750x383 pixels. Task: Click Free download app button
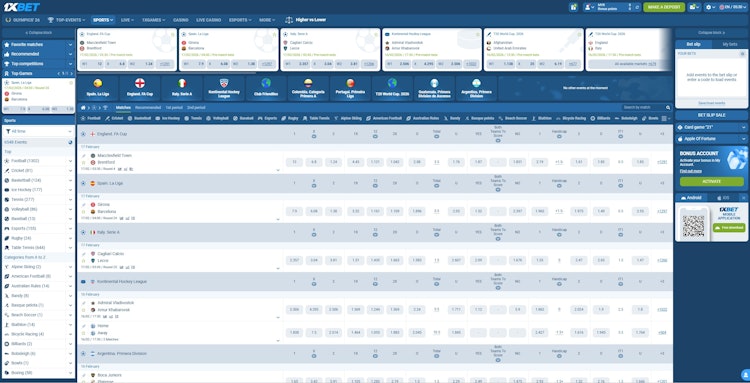point(729,228)
